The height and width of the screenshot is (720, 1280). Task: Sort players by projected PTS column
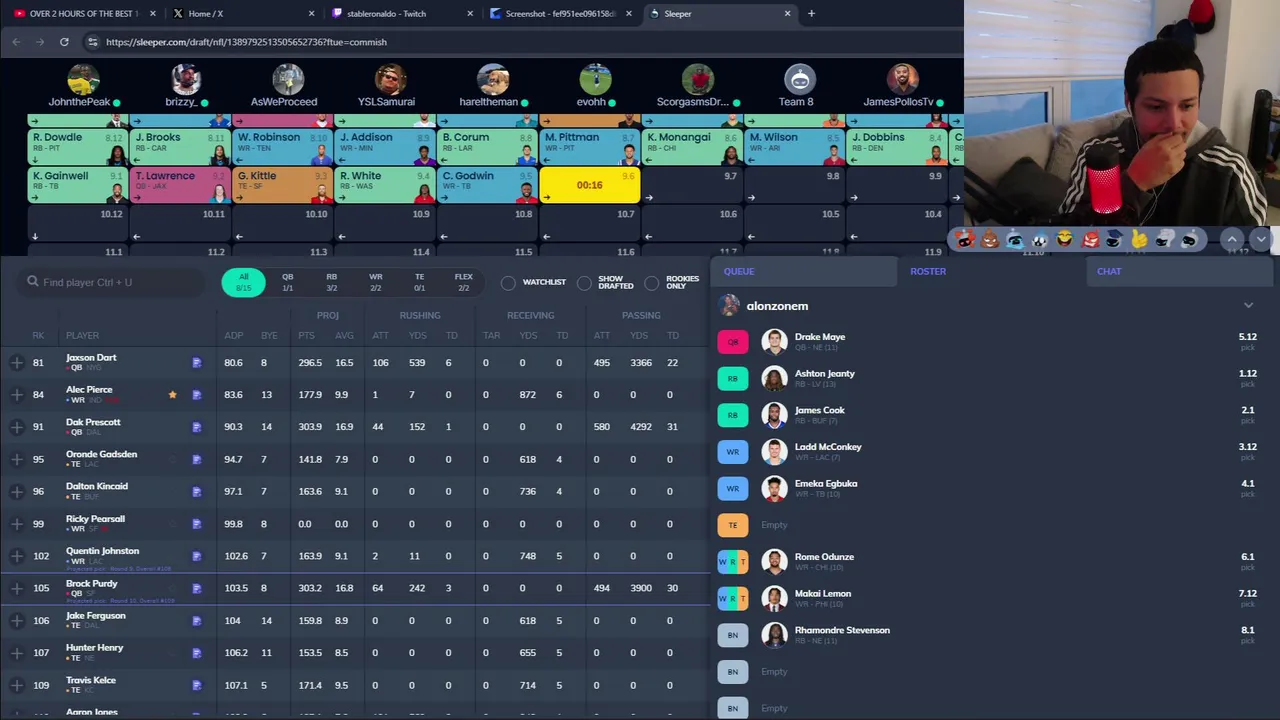(x=306, y=336)
